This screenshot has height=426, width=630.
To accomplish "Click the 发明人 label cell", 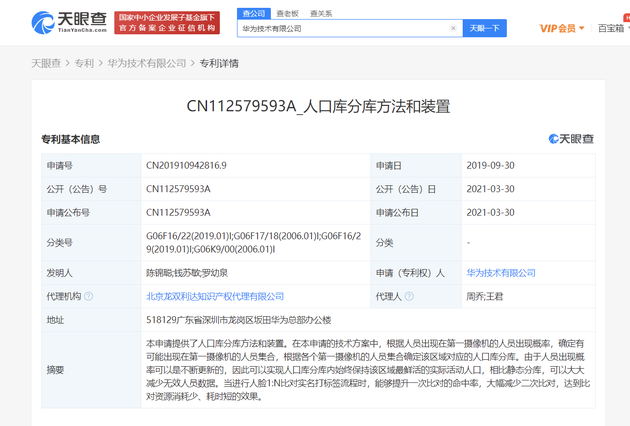I will click(x=91, y=273).
